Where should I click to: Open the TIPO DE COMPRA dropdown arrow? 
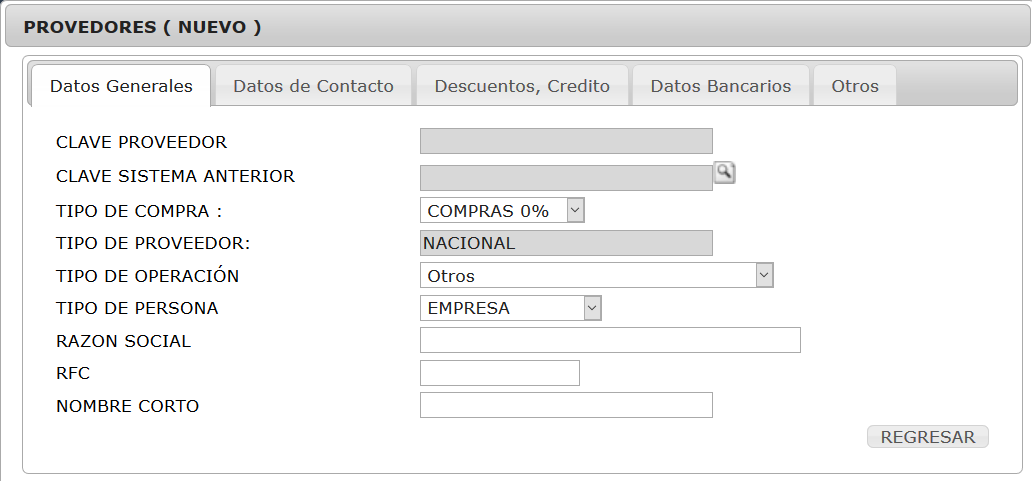pos(575,211)
